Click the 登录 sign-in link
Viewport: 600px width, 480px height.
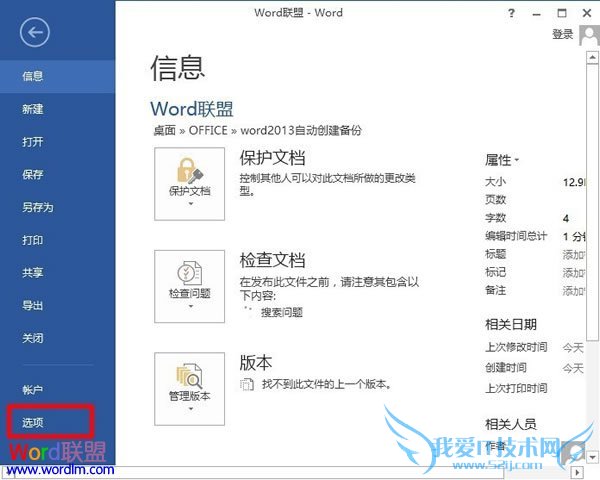[562, 35]
